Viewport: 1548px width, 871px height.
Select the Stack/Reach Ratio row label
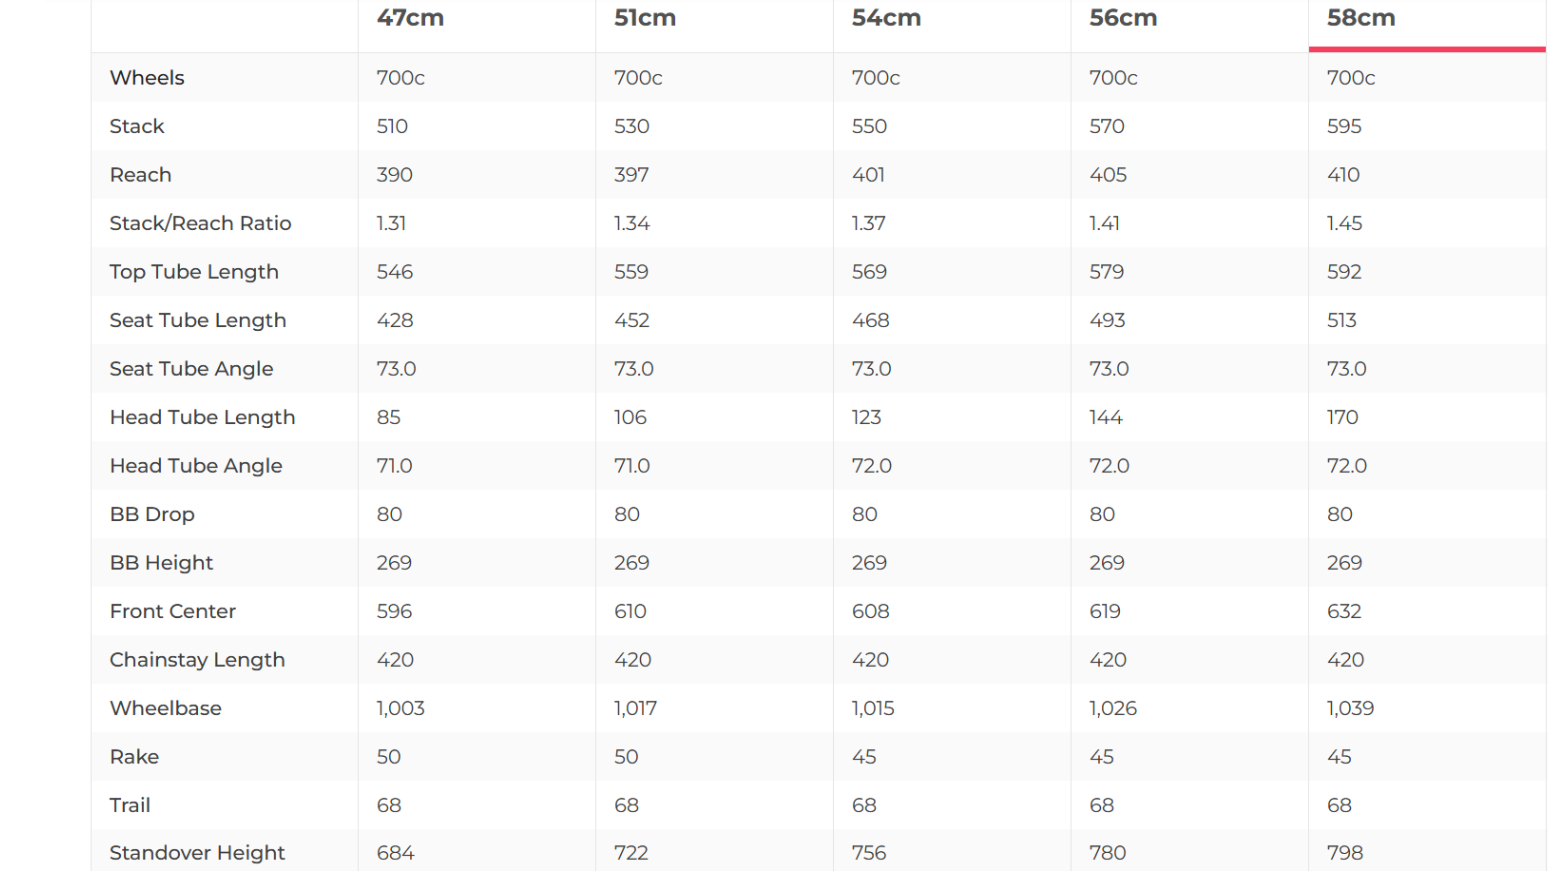[x=200, y=223]
